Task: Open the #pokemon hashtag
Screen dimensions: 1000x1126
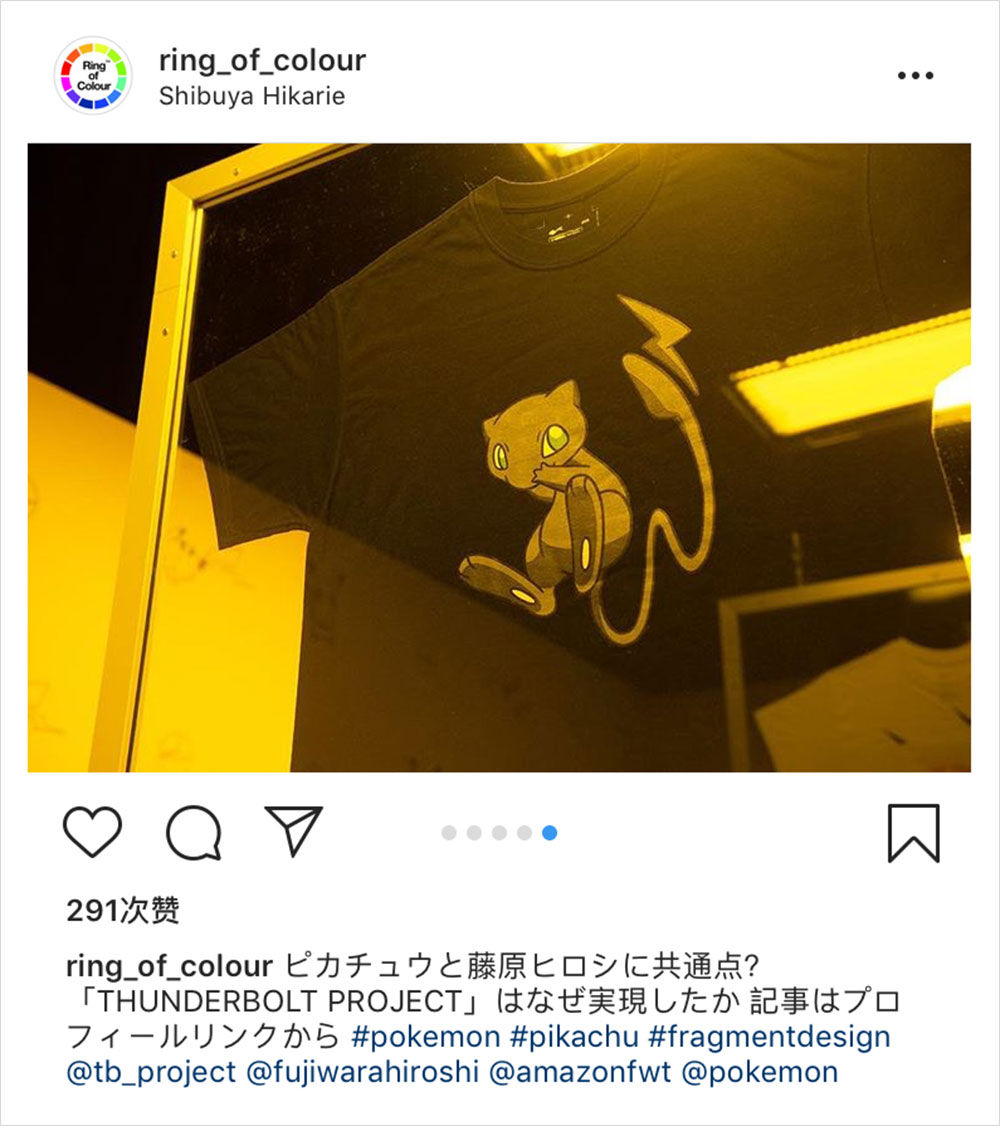Action: coord(426,1036)
